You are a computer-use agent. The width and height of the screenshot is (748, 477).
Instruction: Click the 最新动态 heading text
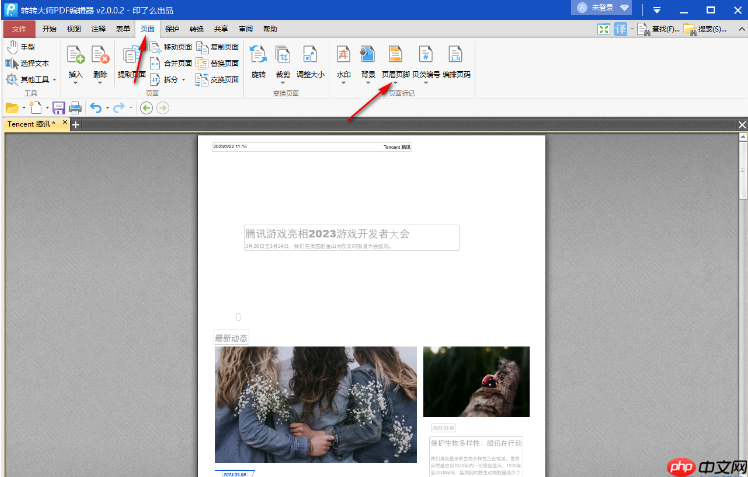tap(231, 338)
